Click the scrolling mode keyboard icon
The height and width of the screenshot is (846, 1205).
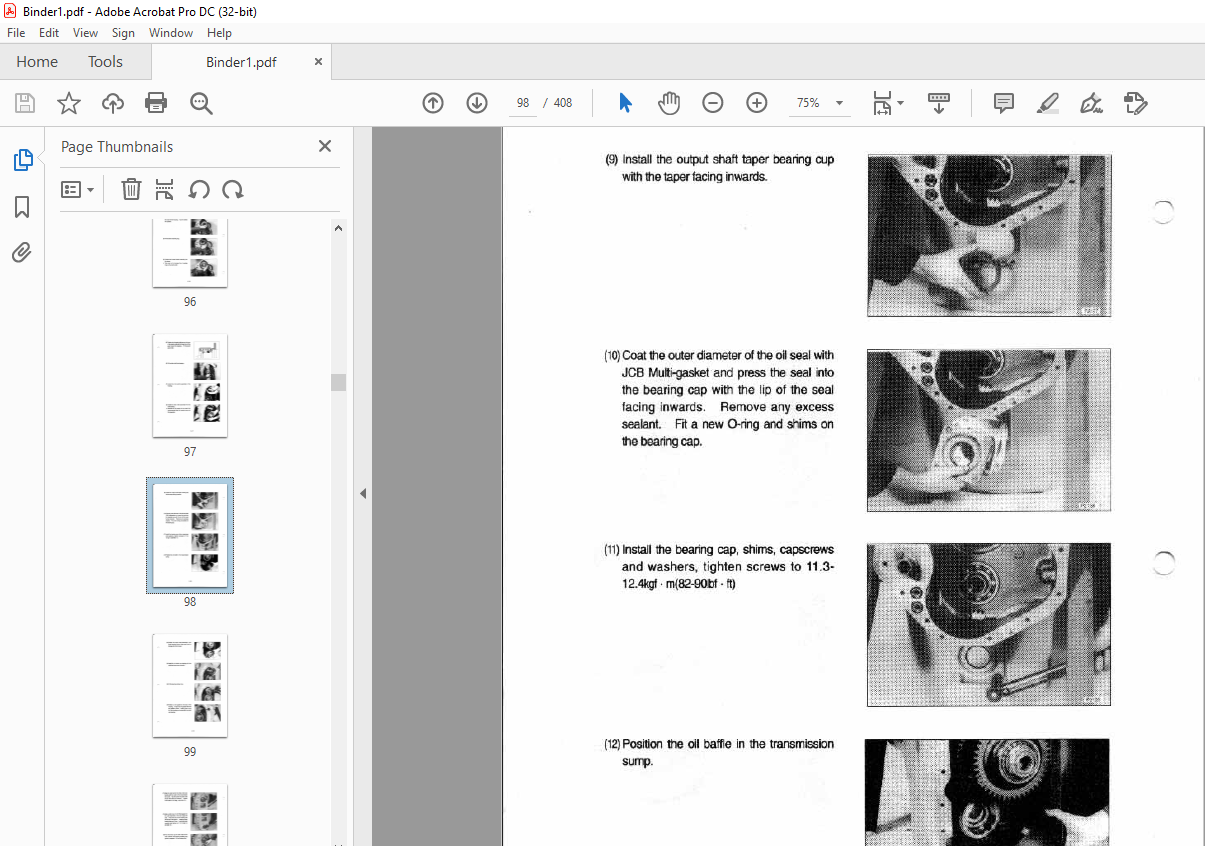click(939, 103)
